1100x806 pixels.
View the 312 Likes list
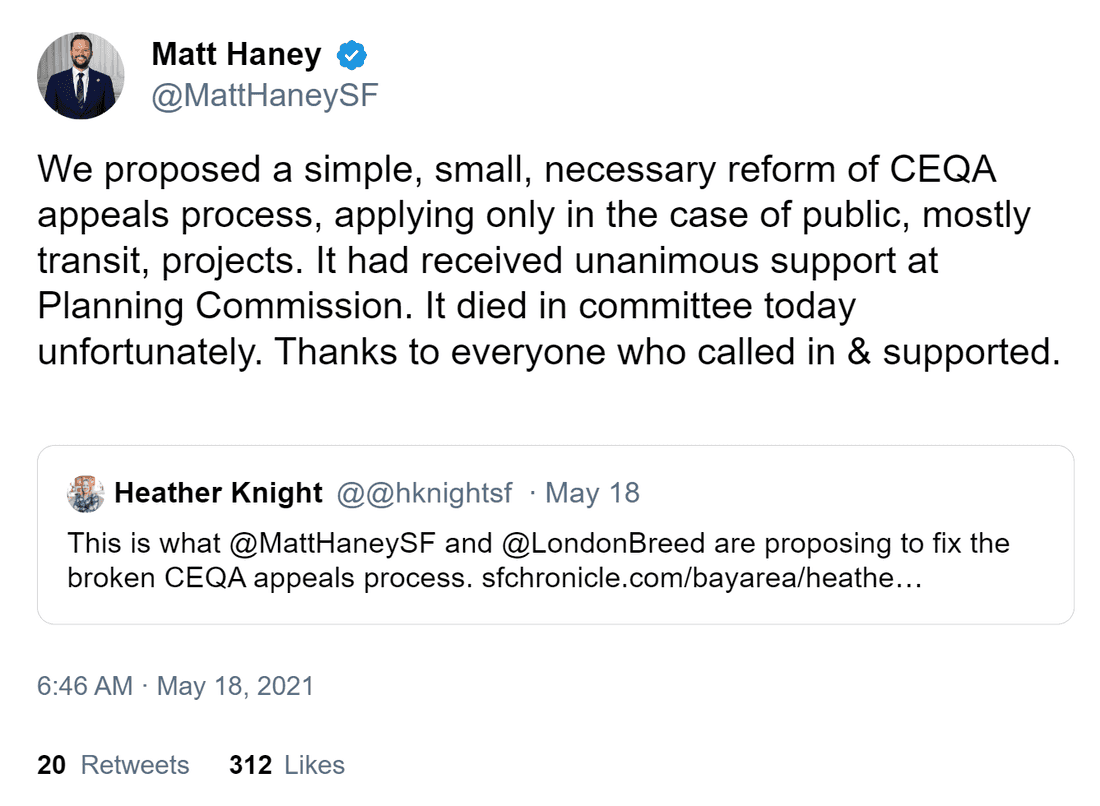pos(287,765)
